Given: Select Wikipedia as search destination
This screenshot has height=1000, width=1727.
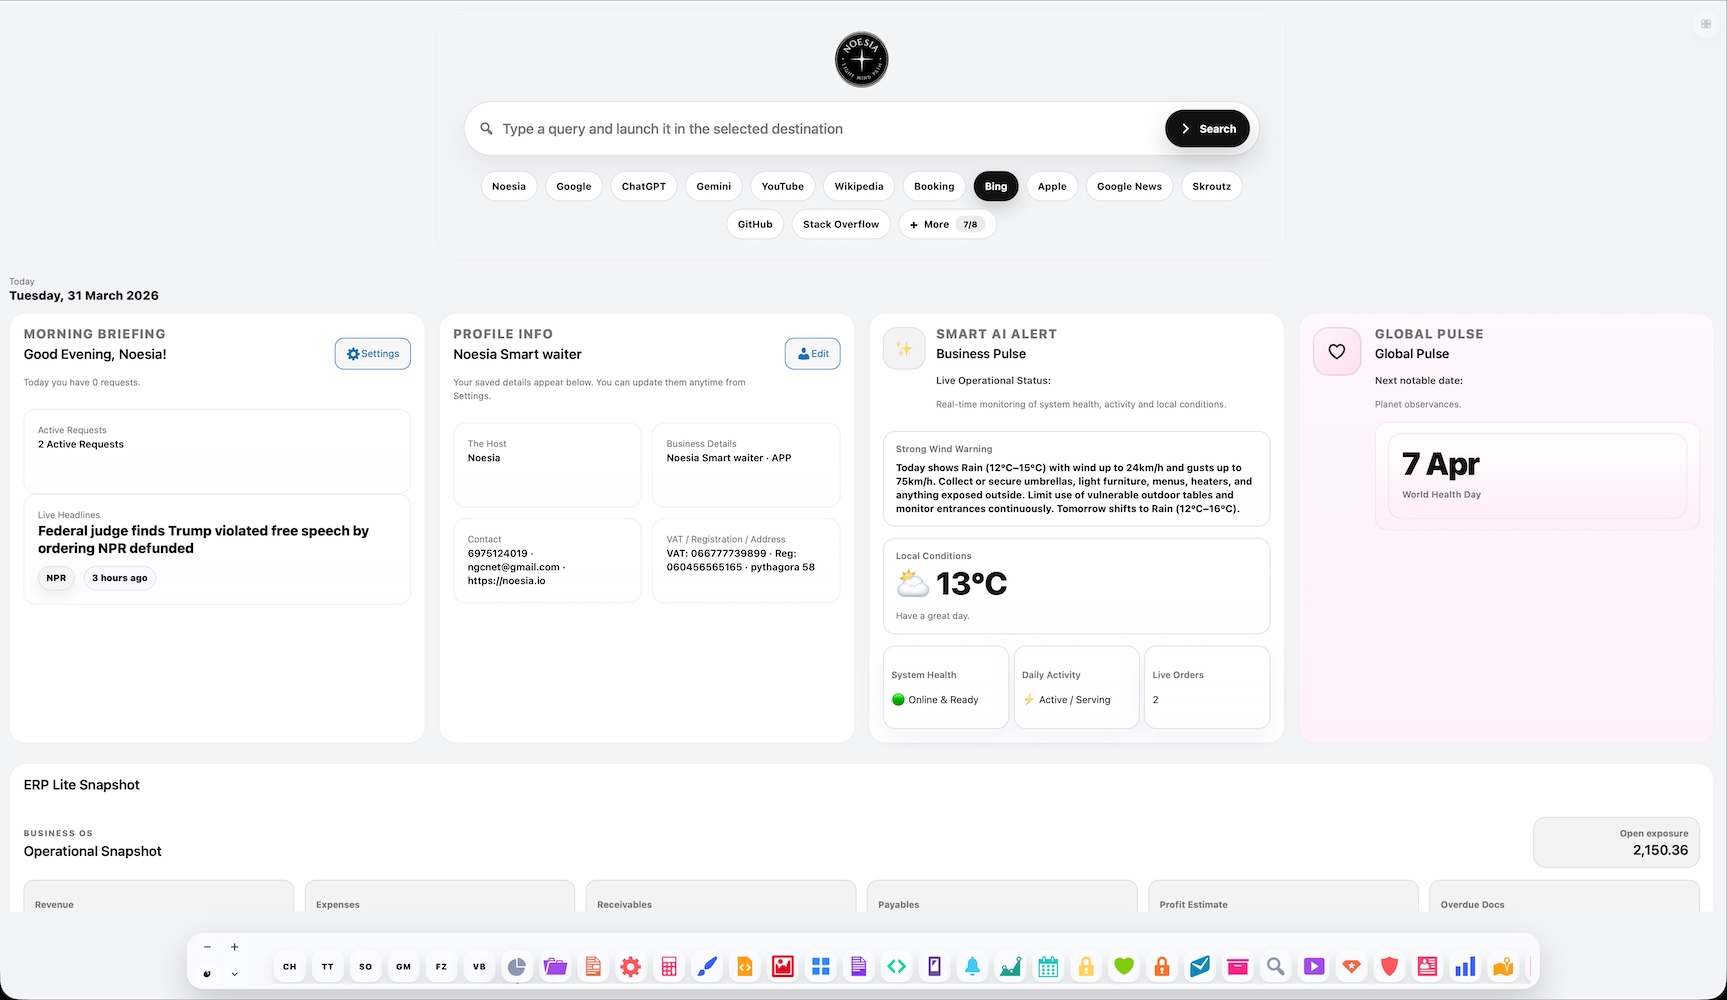Looking at the screenshot, I should pos(859,186).
